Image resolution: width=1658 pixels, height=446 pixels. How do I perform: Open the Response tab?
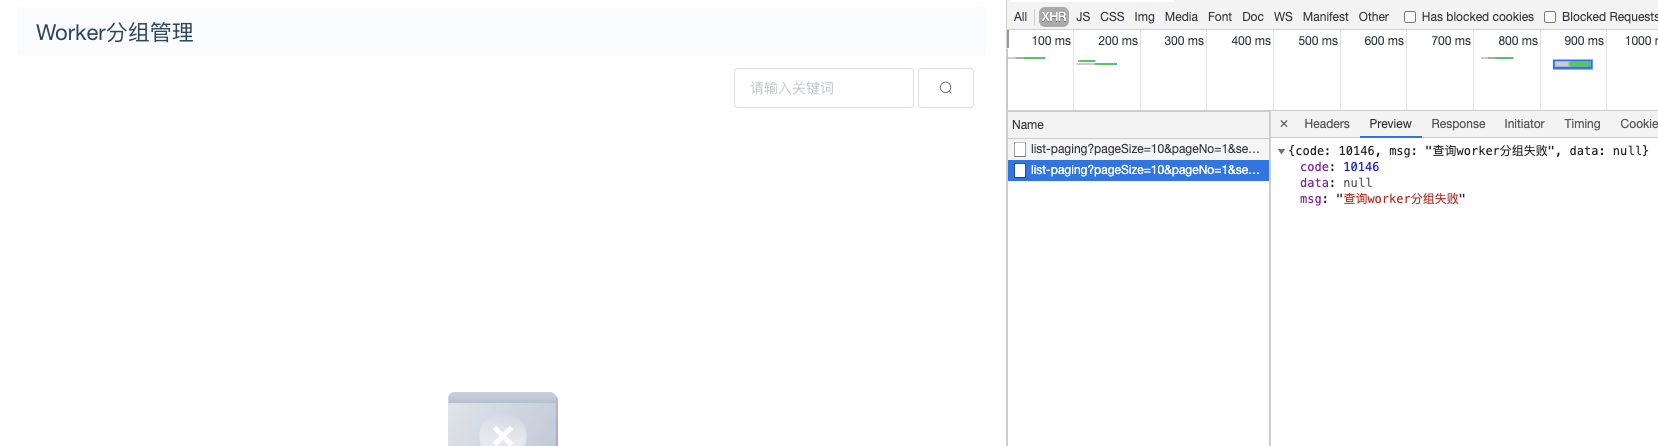pos(1458,124)
